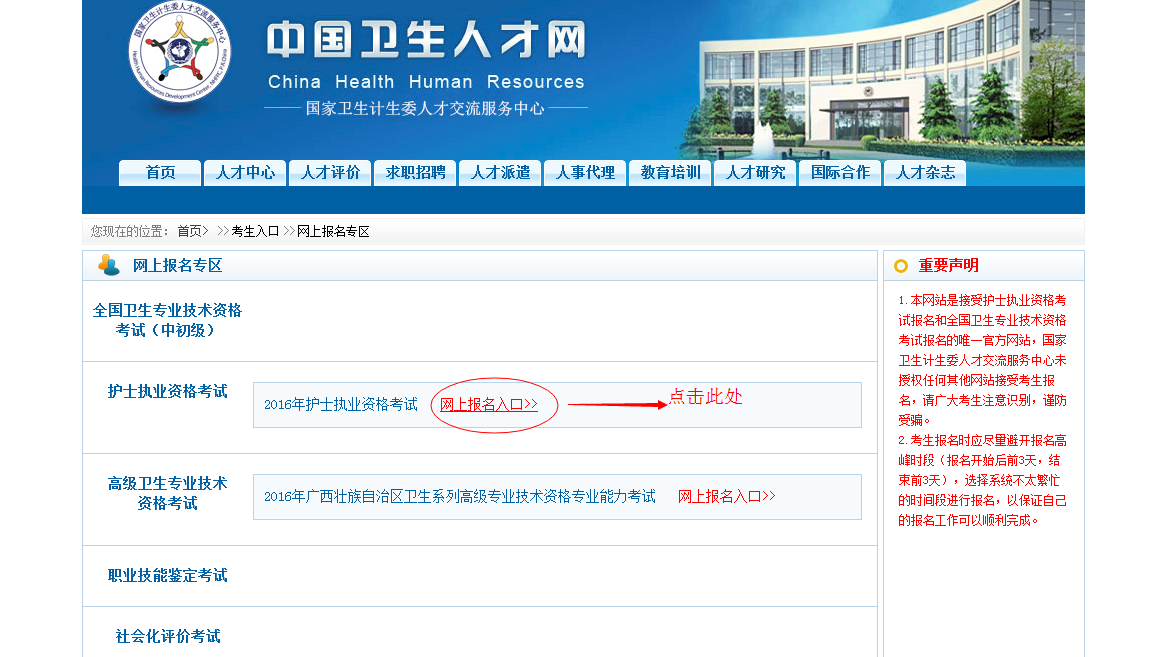Click the orange circle icon beside 重要声明
The image size is (1176, 657).
[x=900, y=266]
